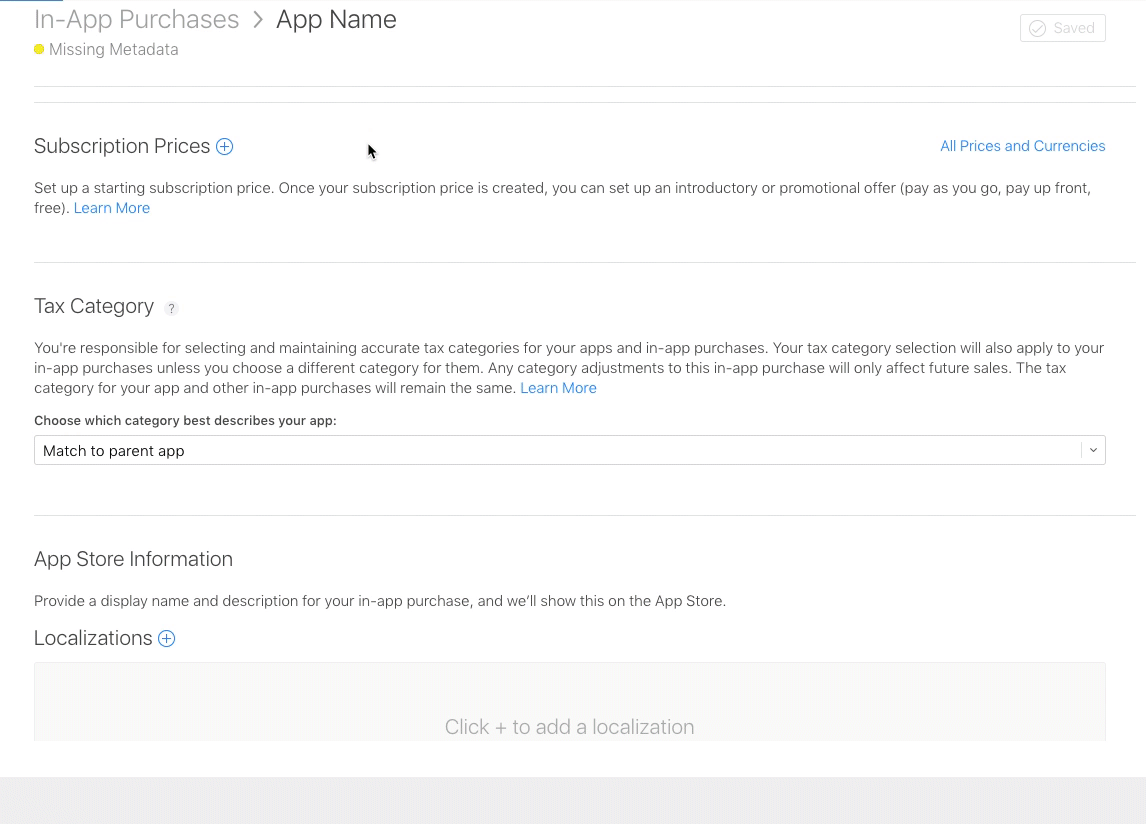Screen dimensions: 1146x824
Task: Click the breadcrumb chevron separator
Action: (257, 20)
